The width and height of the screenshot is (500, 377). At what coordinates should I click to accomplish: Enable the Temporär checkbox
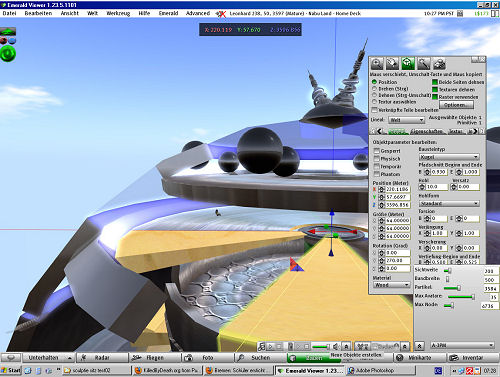[x=377, y=166]
